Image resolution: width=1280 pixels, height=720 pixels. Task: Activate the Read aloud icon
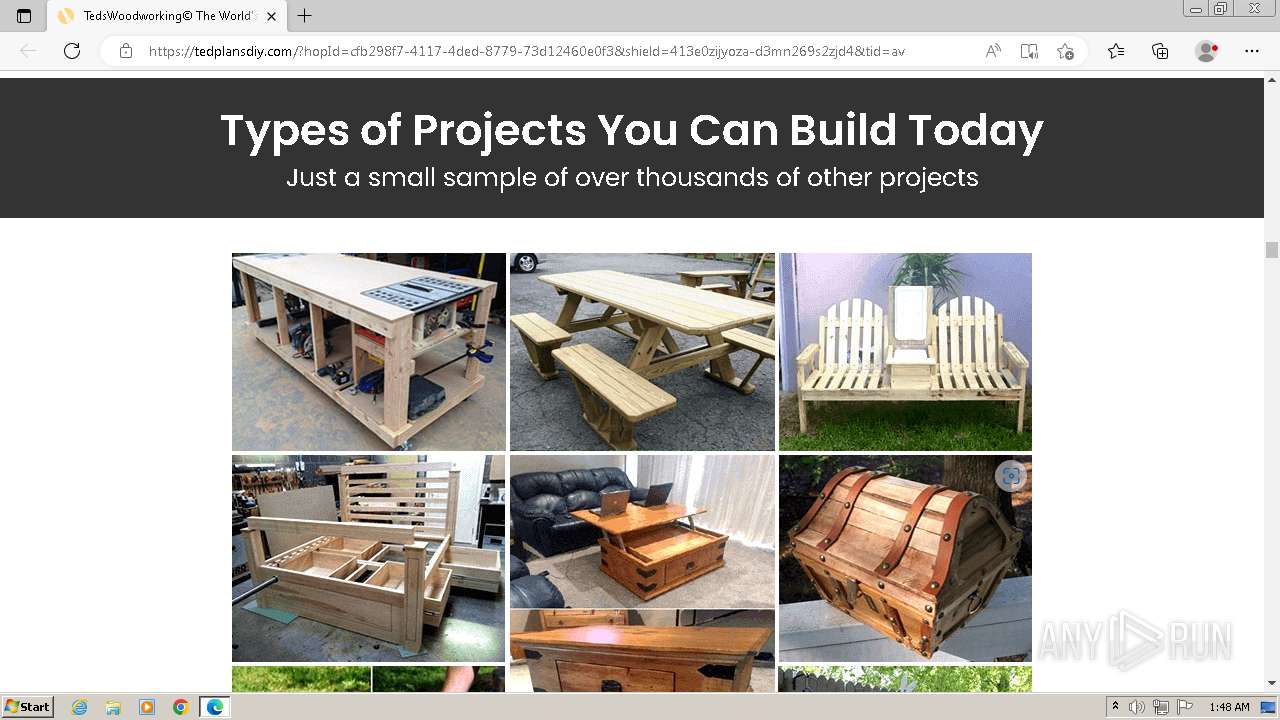coord(993,51)
